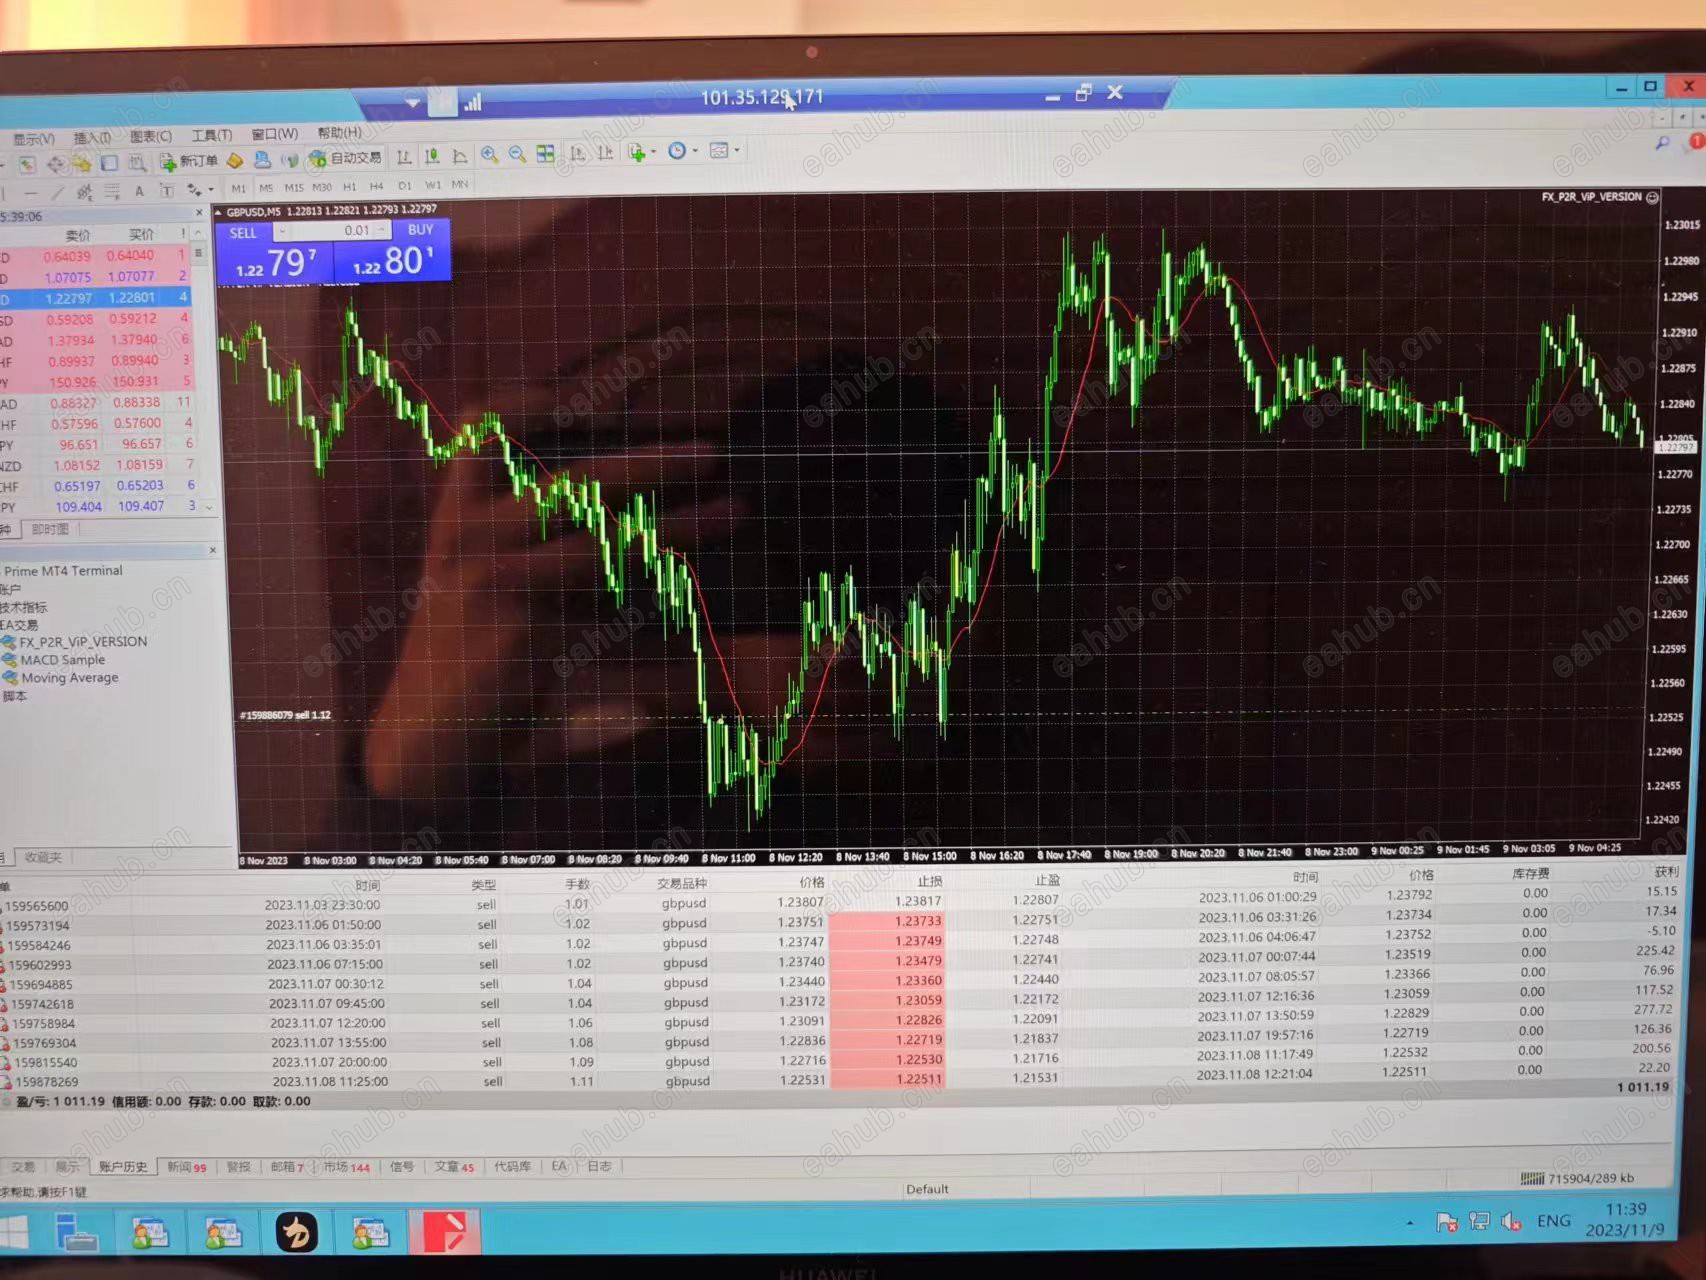Screen dimensions: 1706x1280
Task: Open the 邮箱 mailbox tab
Action: pyautogui.click(x=287, y=1167)
